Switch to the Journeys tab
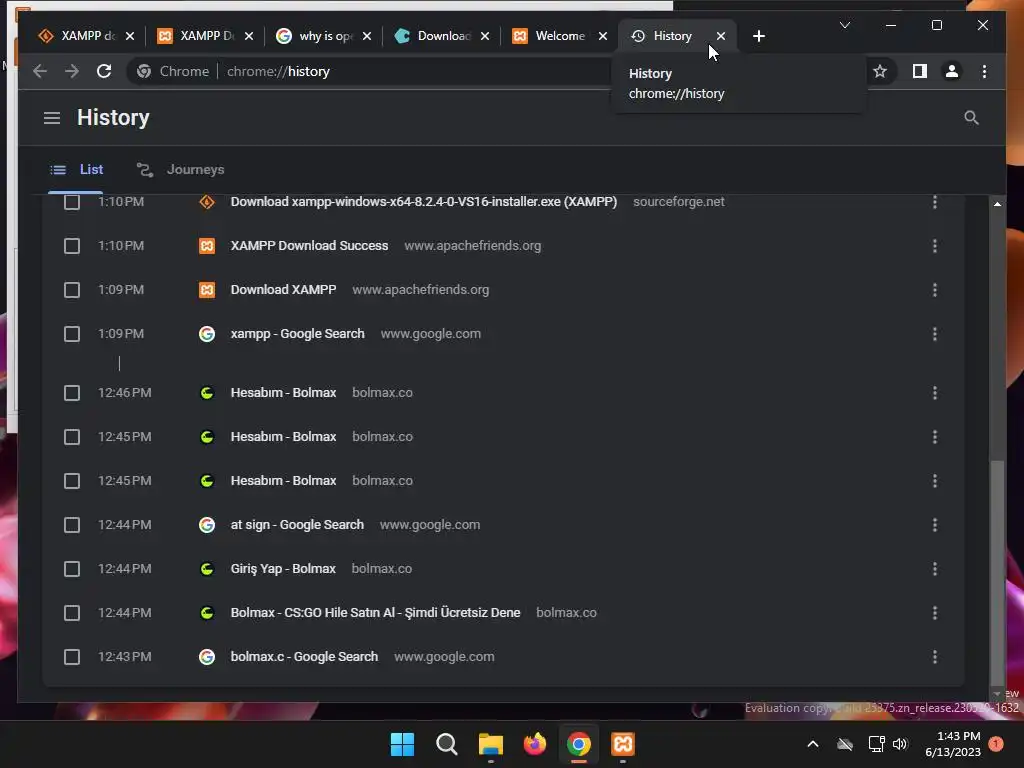1024x768 pixels. (180, 170)
